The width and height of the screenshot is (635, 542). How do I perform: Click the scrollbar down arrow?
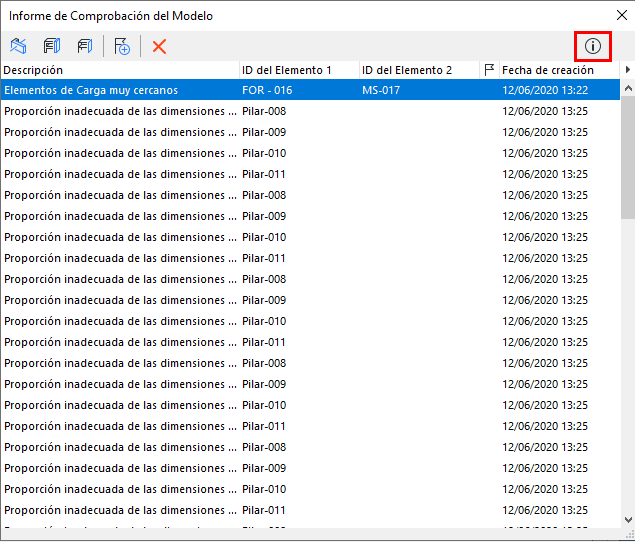tap(628, 520)
